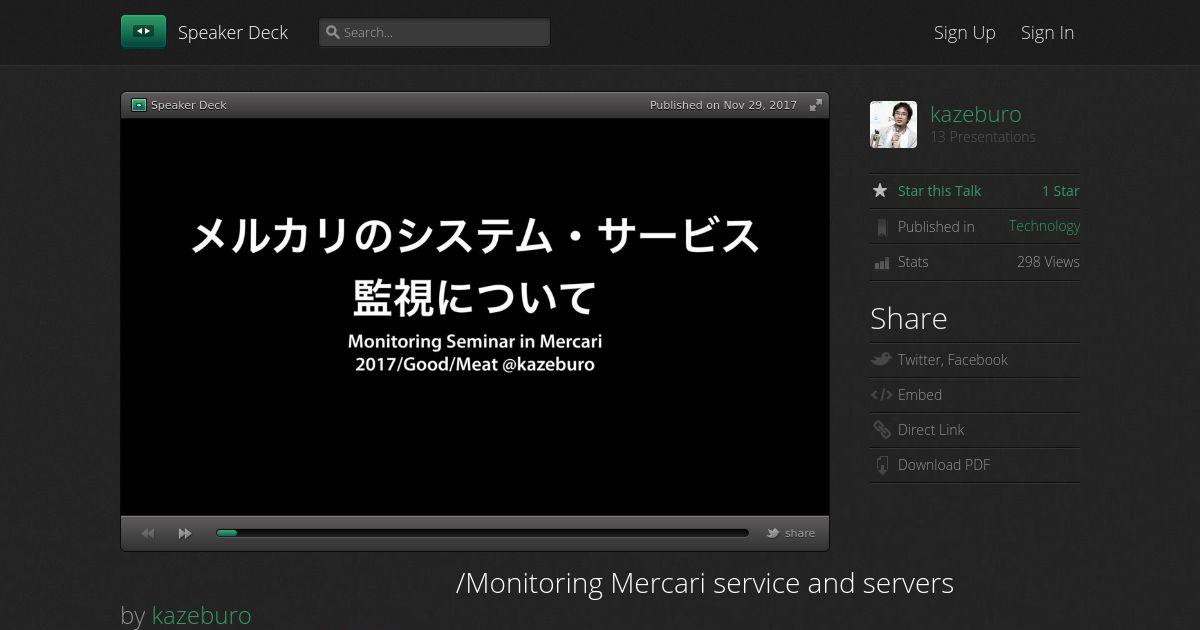
Task: Advance to next slide with forward button
Action: coord(185,533)
